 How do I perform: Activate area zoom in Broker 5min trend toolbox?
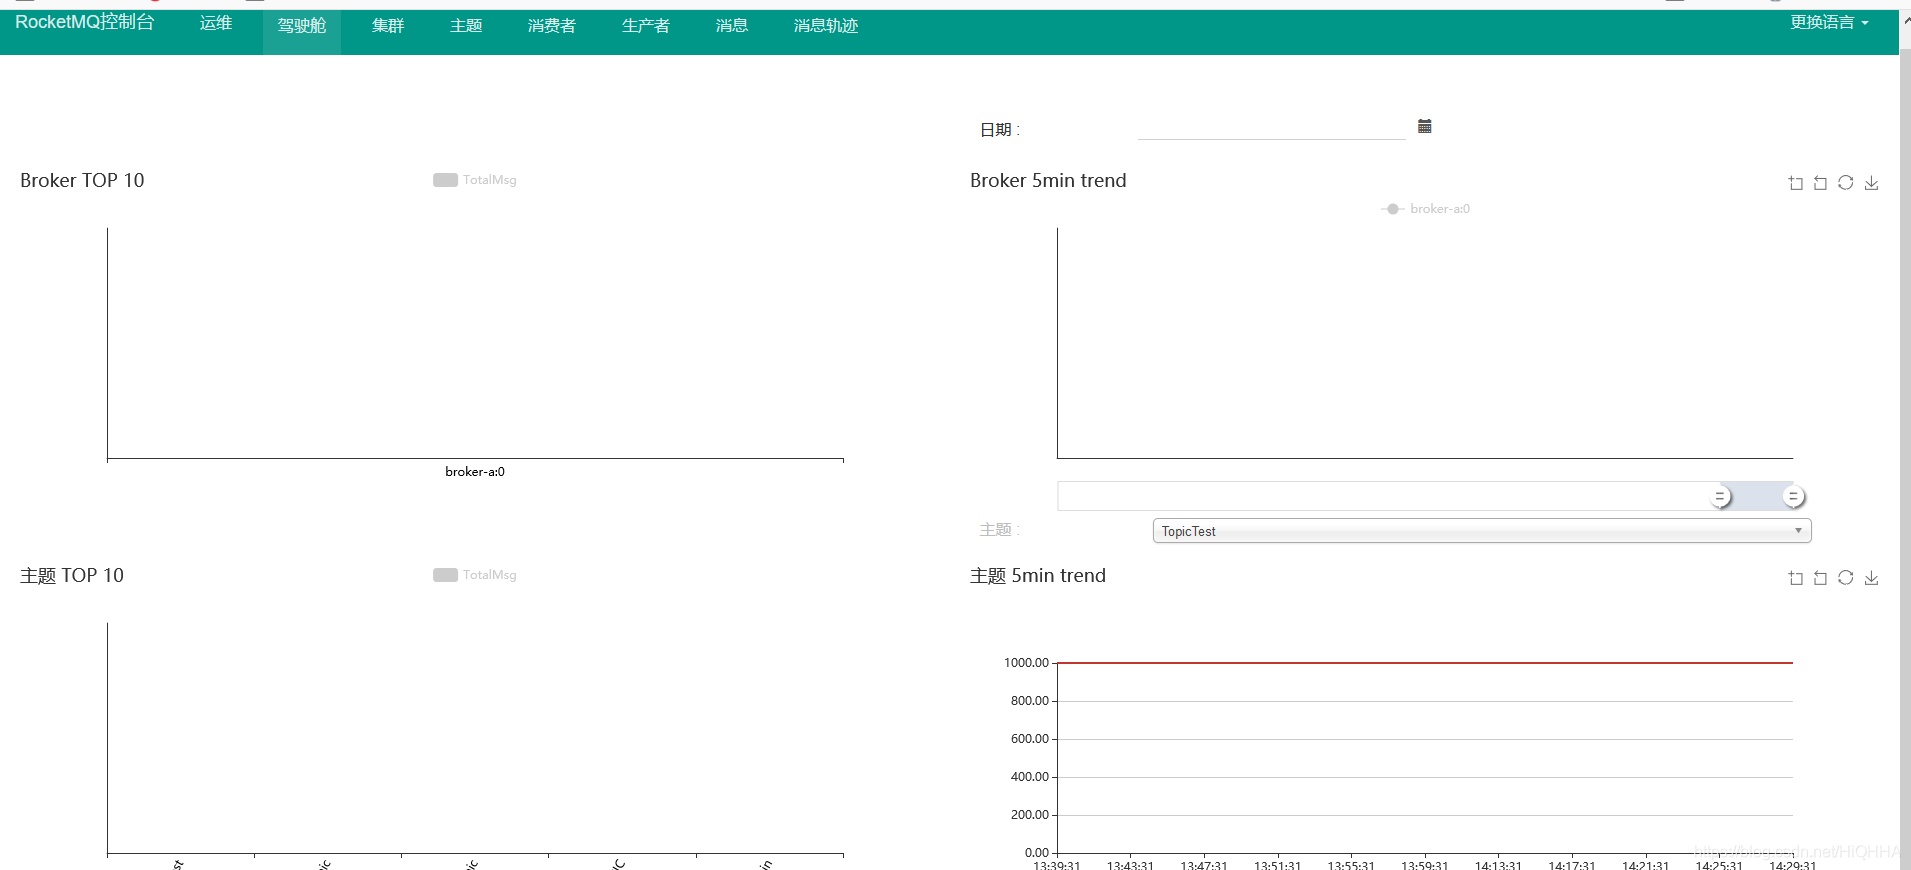(x=1796, y=183)
